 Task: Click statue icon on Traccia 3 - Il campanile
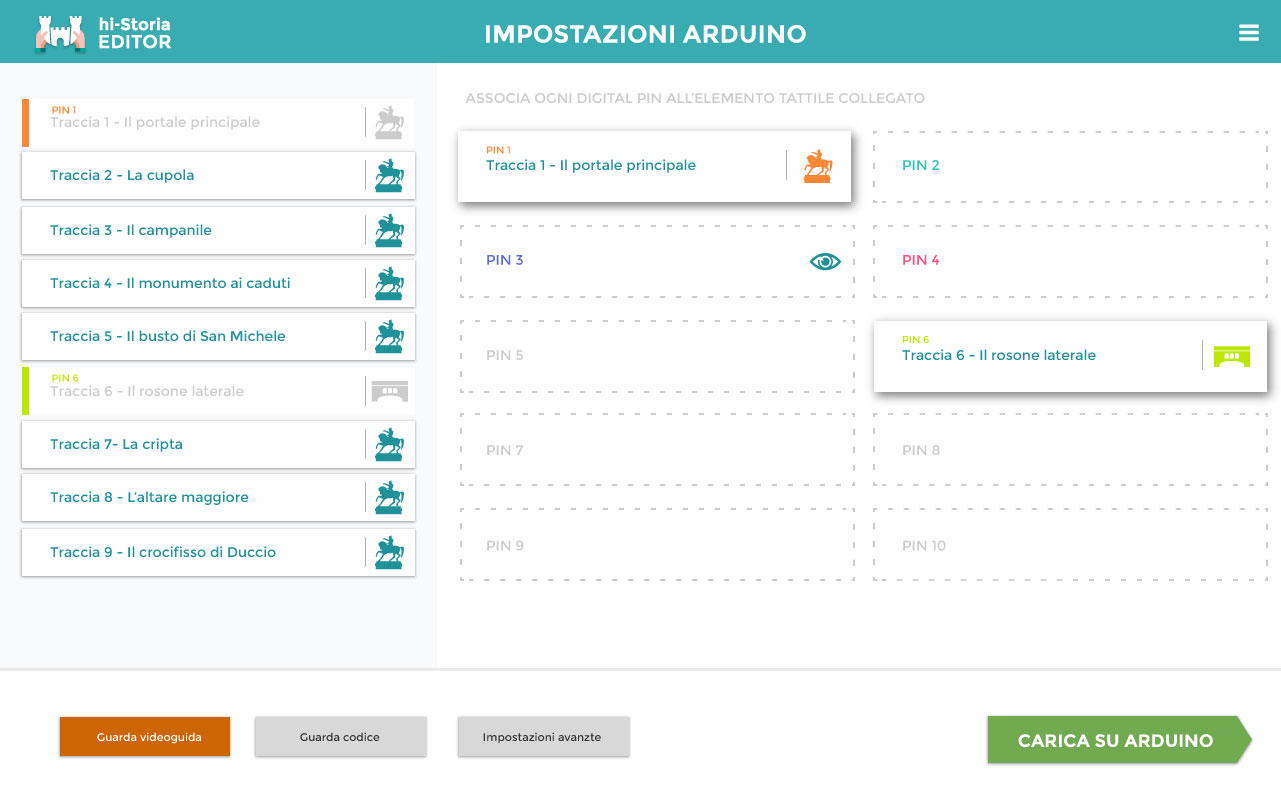click(389, 230)
